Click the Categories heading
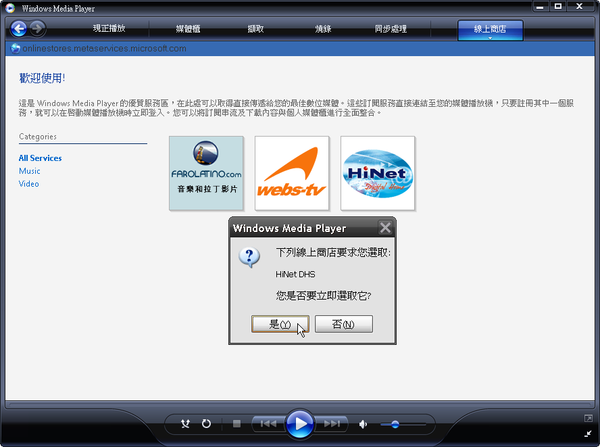Screen dimensions: 600x447 coord(38,137)
